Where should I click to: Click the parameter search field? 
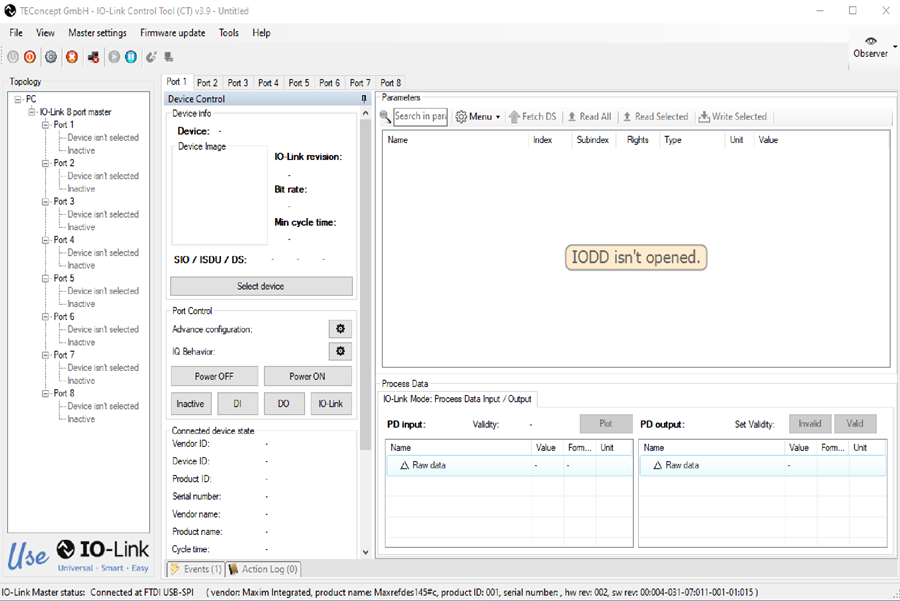click(x=420, y=117)
